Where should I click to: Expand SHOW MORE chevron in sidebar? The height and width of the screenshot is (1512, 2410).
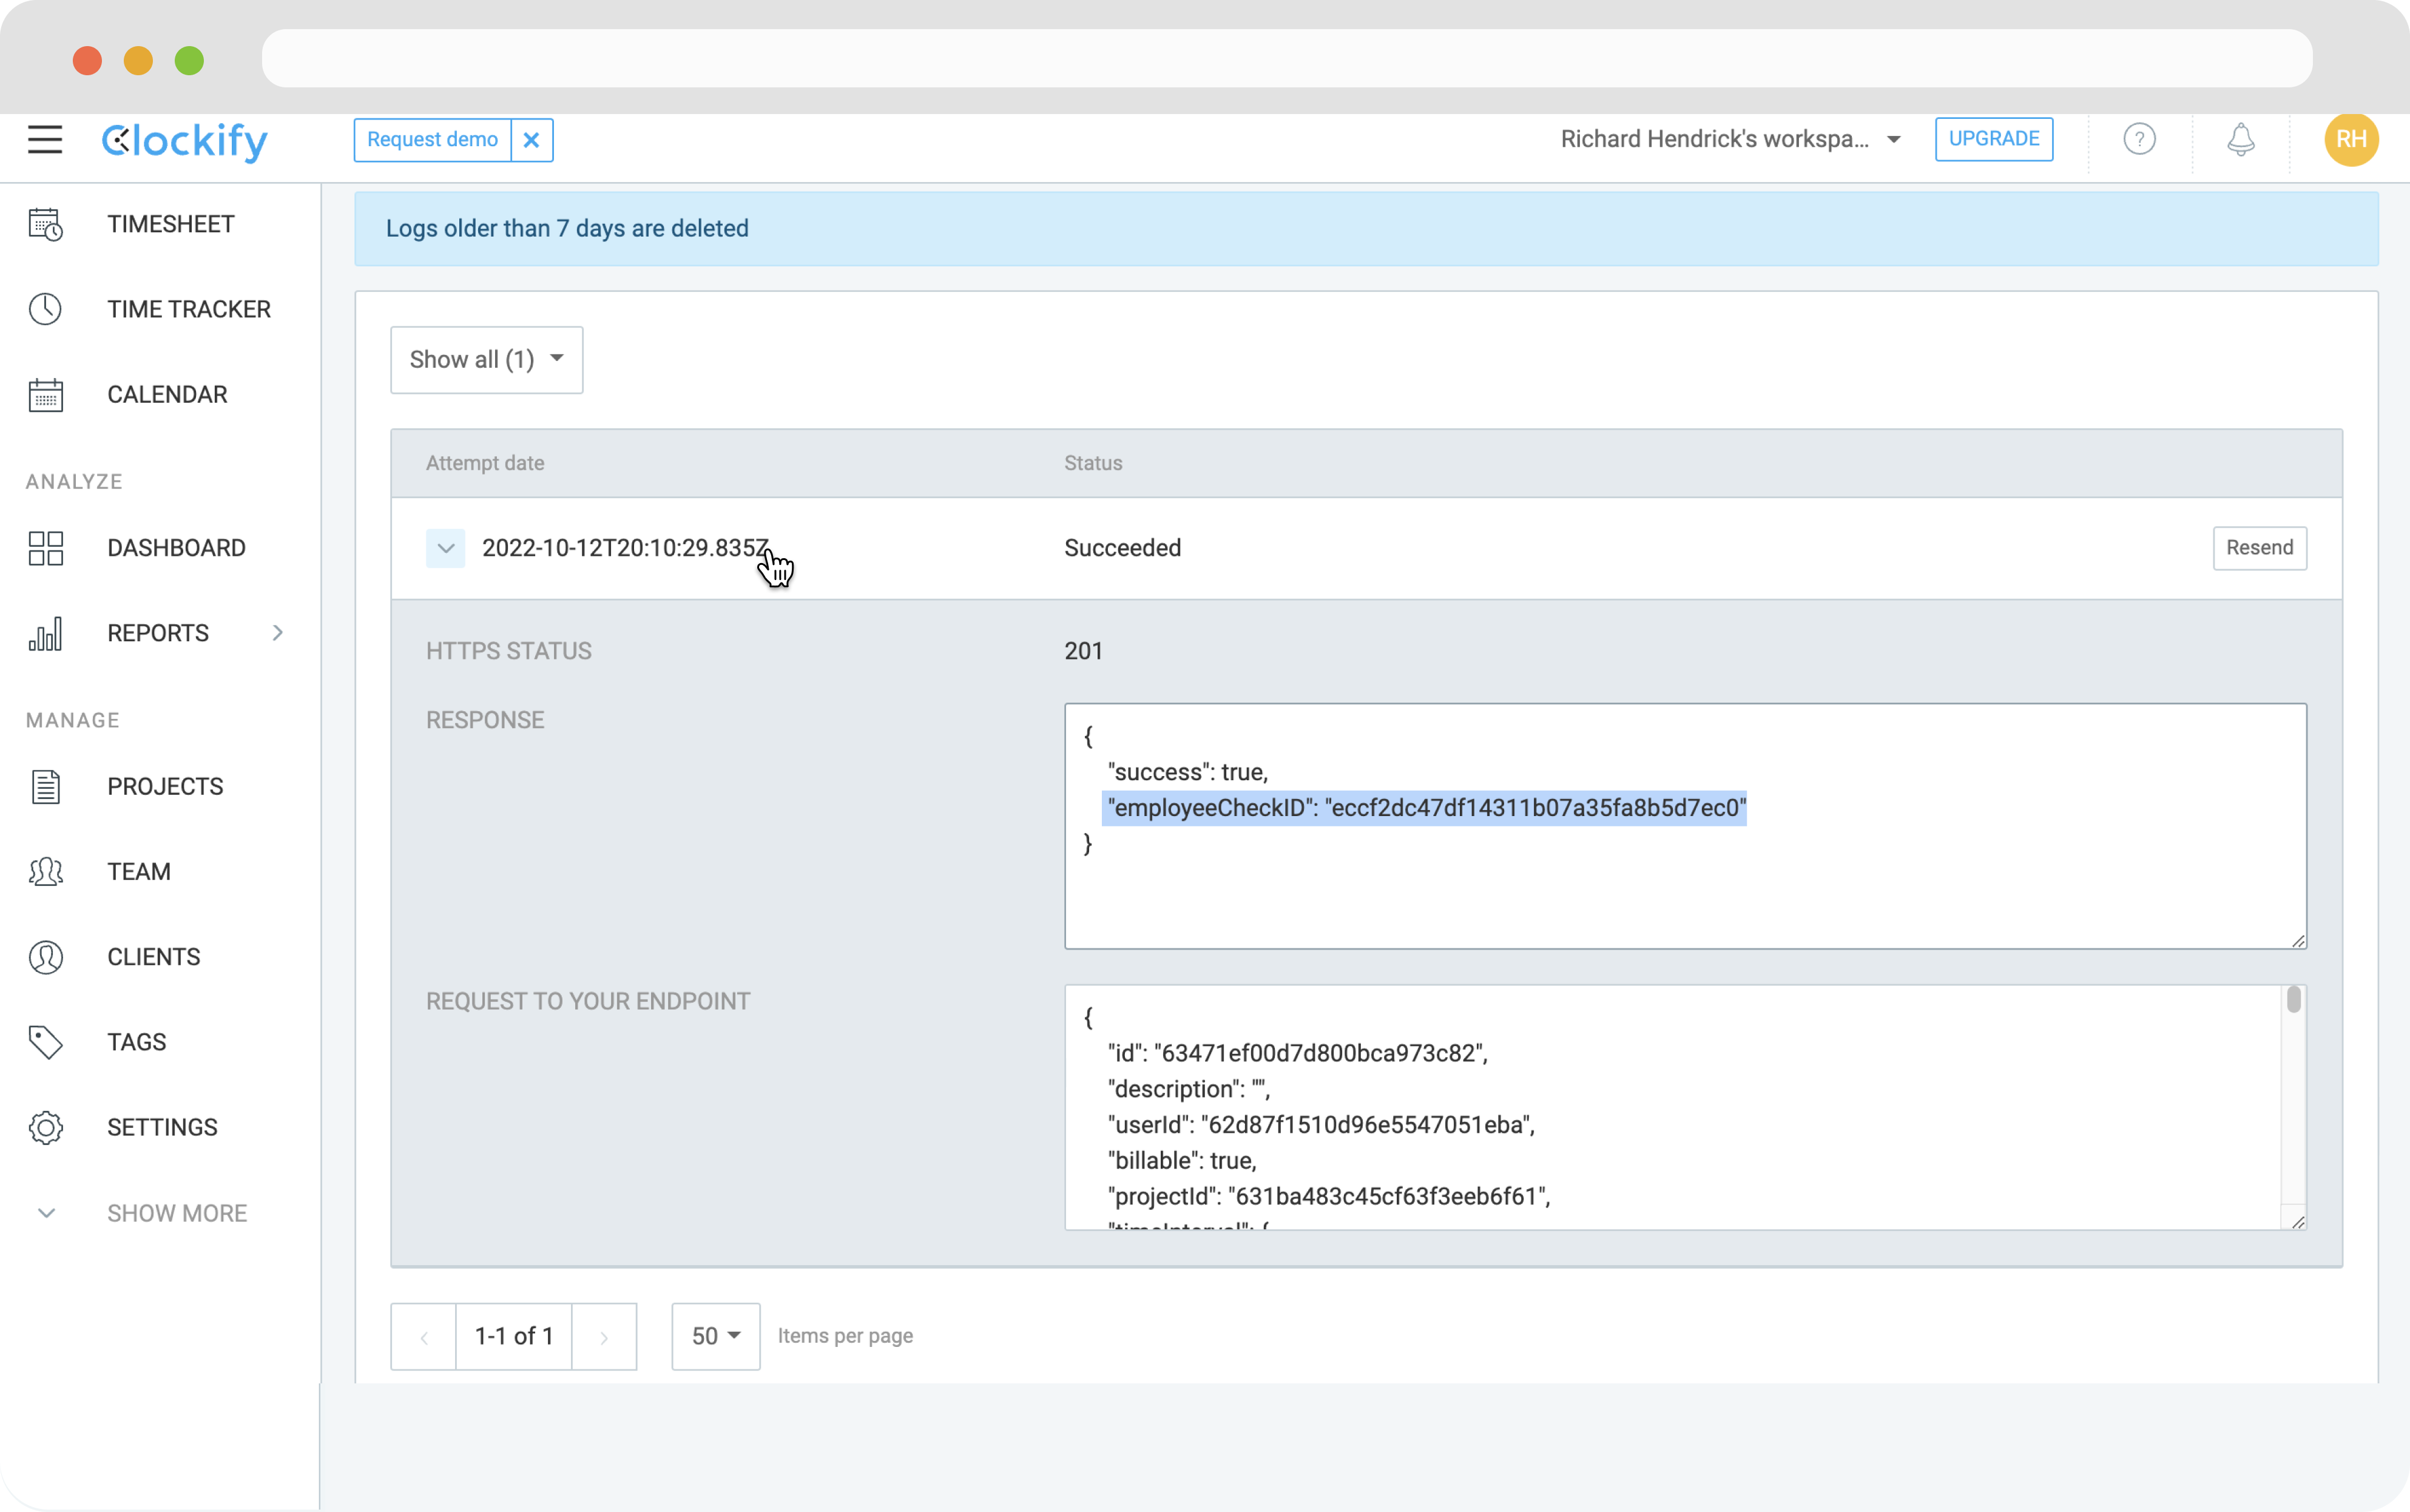(x=46, y=1213)
